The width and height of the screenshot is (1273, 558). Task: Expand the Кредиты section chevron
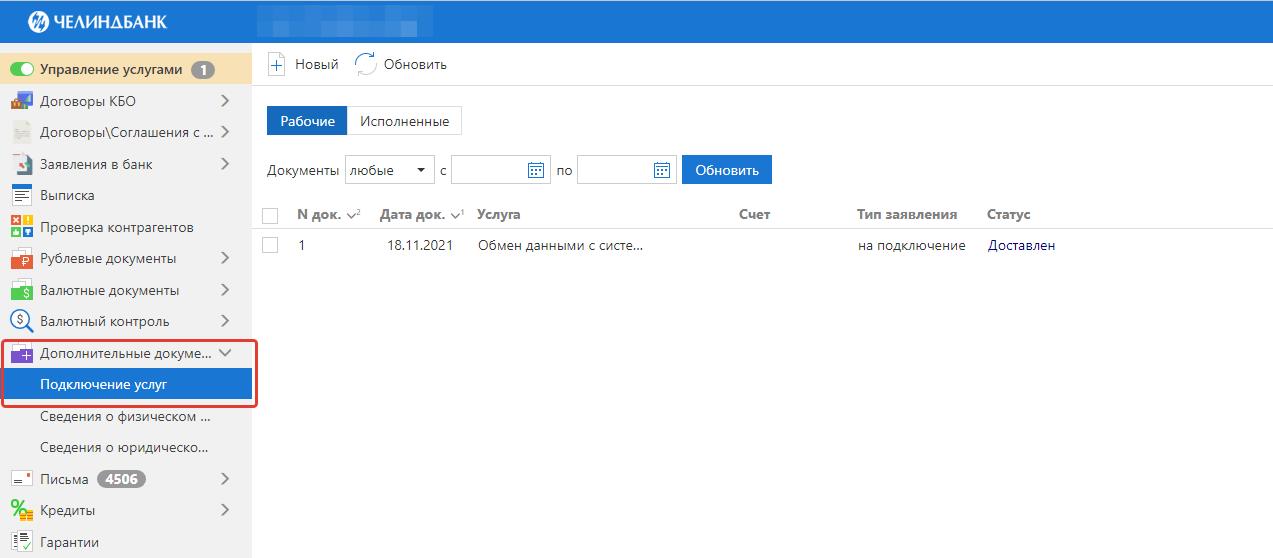pyautogui.click(x=225, y=510)
